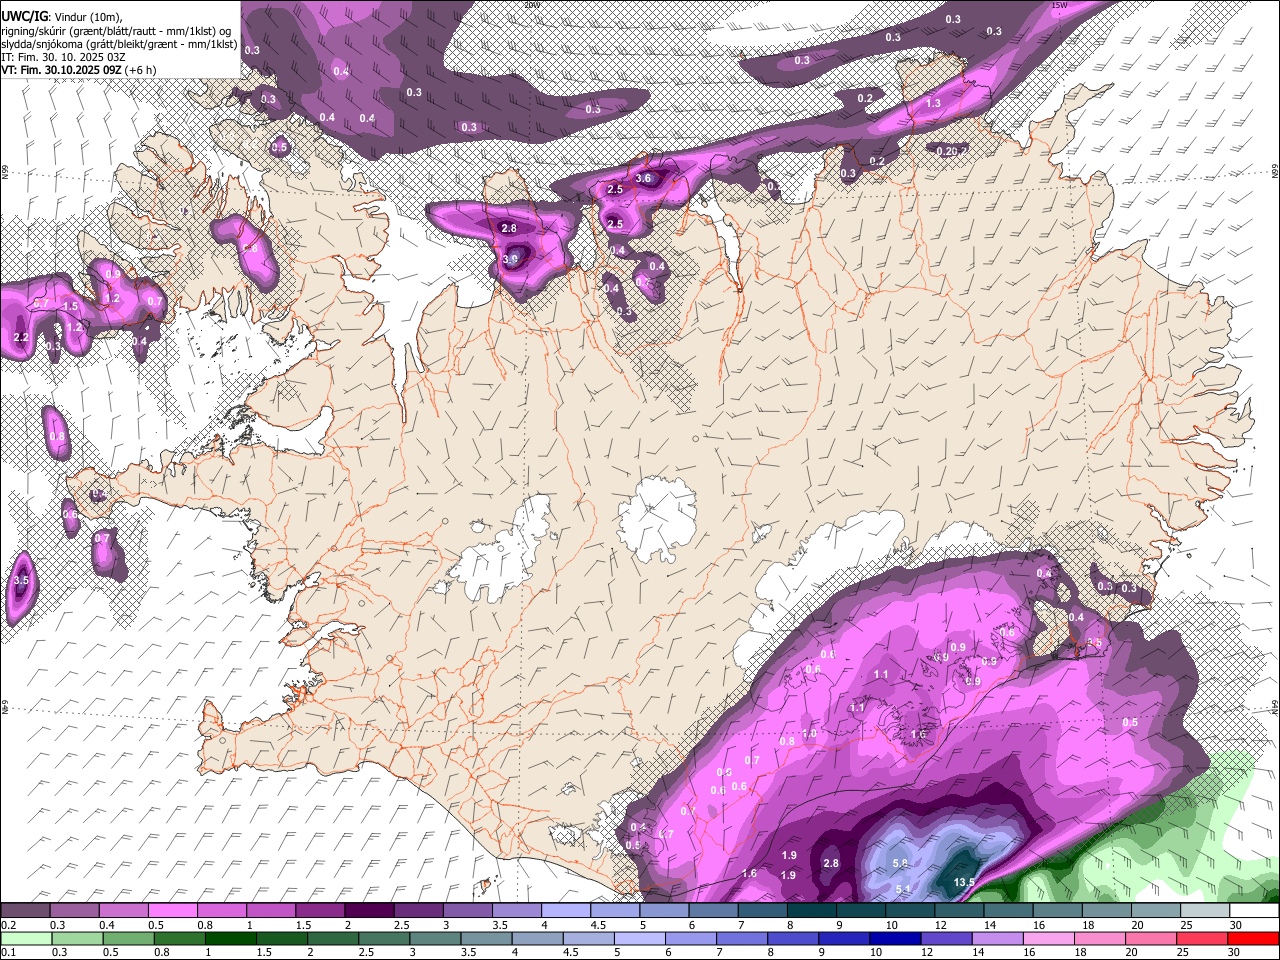The width and height of the screenshot is (1280, 960).
Task: Click the 13.5 precipitation value on the map
Action: tap(964, 883)
